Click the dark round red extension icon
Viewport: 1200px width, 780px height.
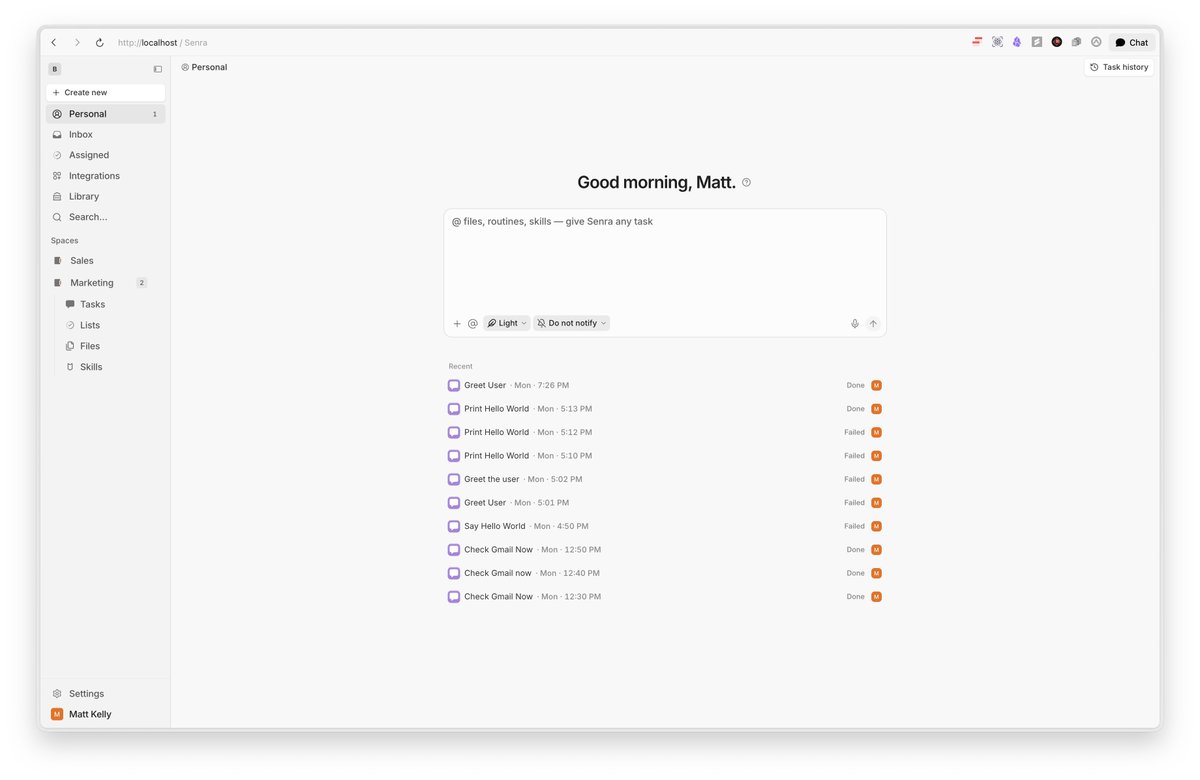(1057, 42)
